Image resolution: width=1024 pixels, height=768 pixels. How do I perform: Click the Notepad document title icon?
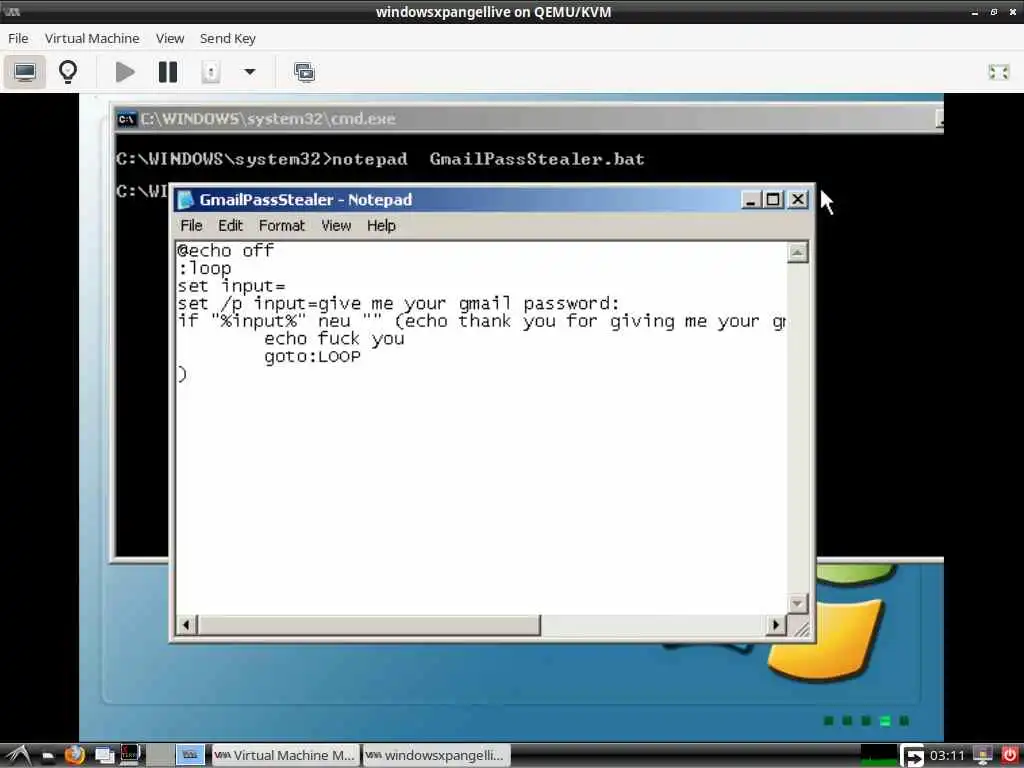tap(185, 199)
